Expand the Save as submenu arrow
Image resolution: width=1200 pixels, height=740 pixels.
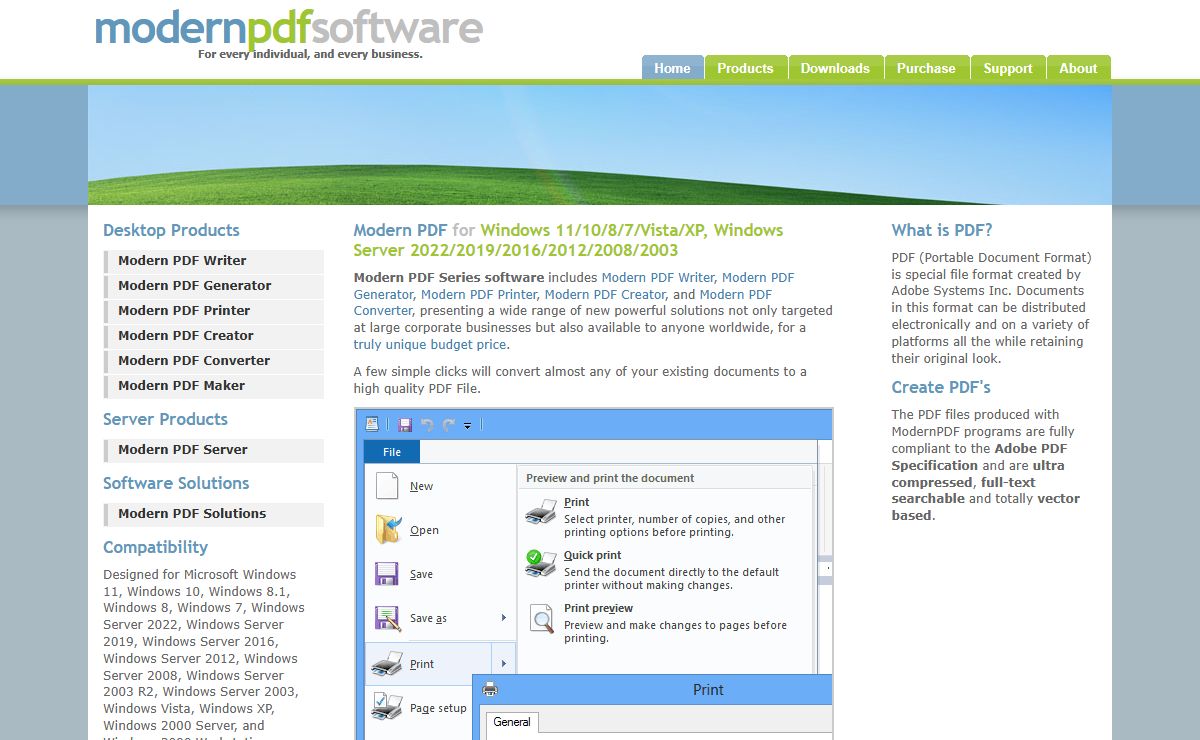pyautogui.click(x=504, y=618)
